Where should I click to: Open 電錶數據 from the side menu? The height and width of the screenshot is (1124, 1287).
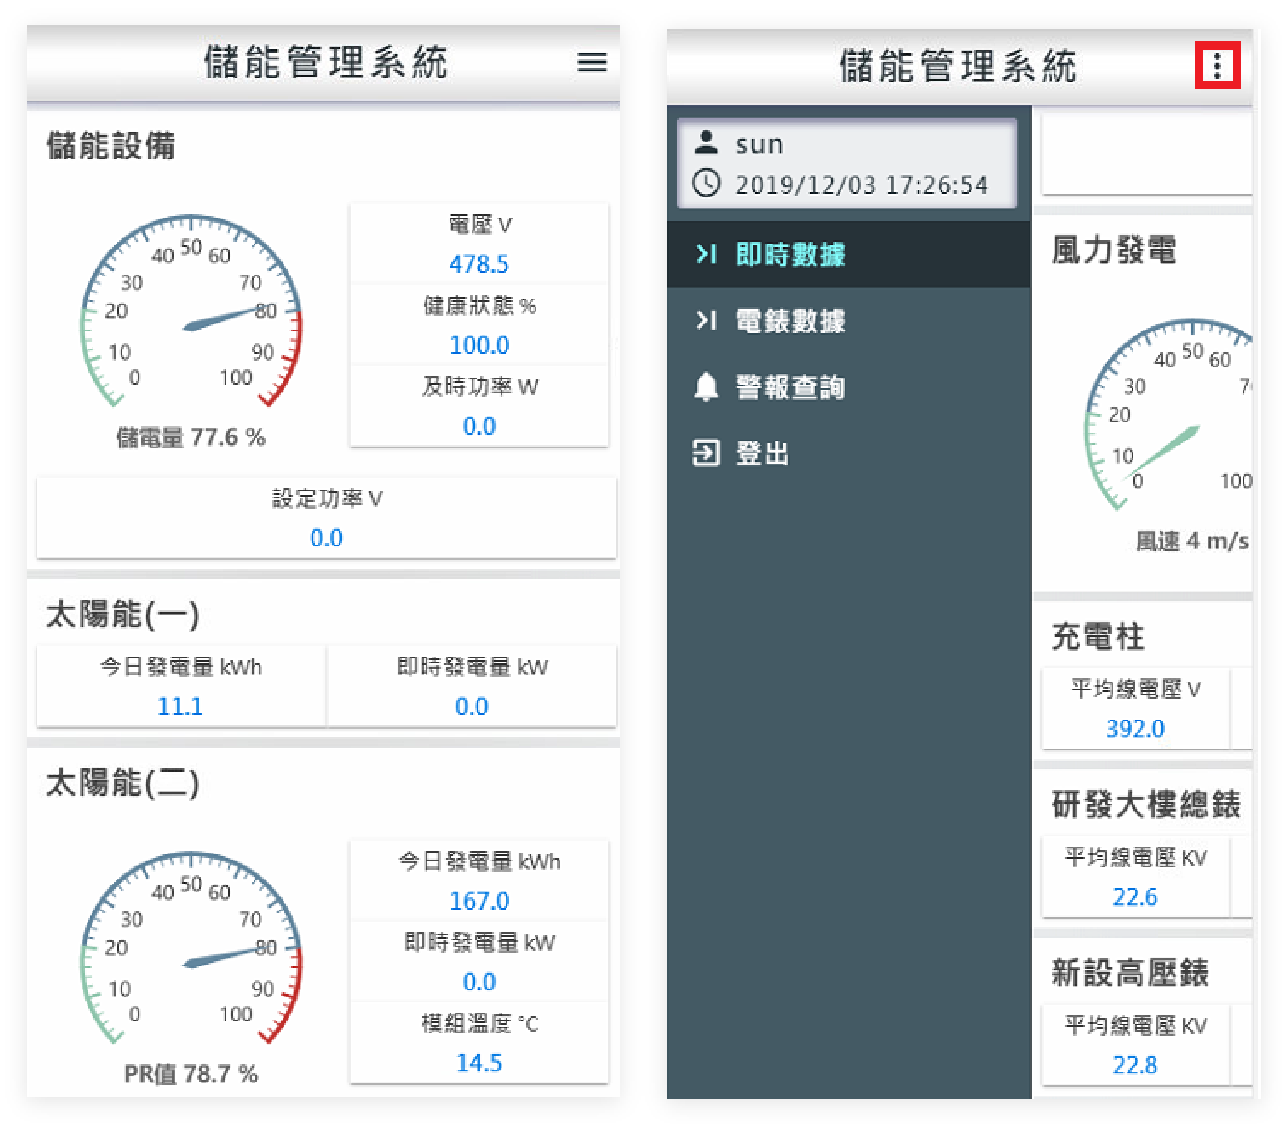(x=790, y=321)
